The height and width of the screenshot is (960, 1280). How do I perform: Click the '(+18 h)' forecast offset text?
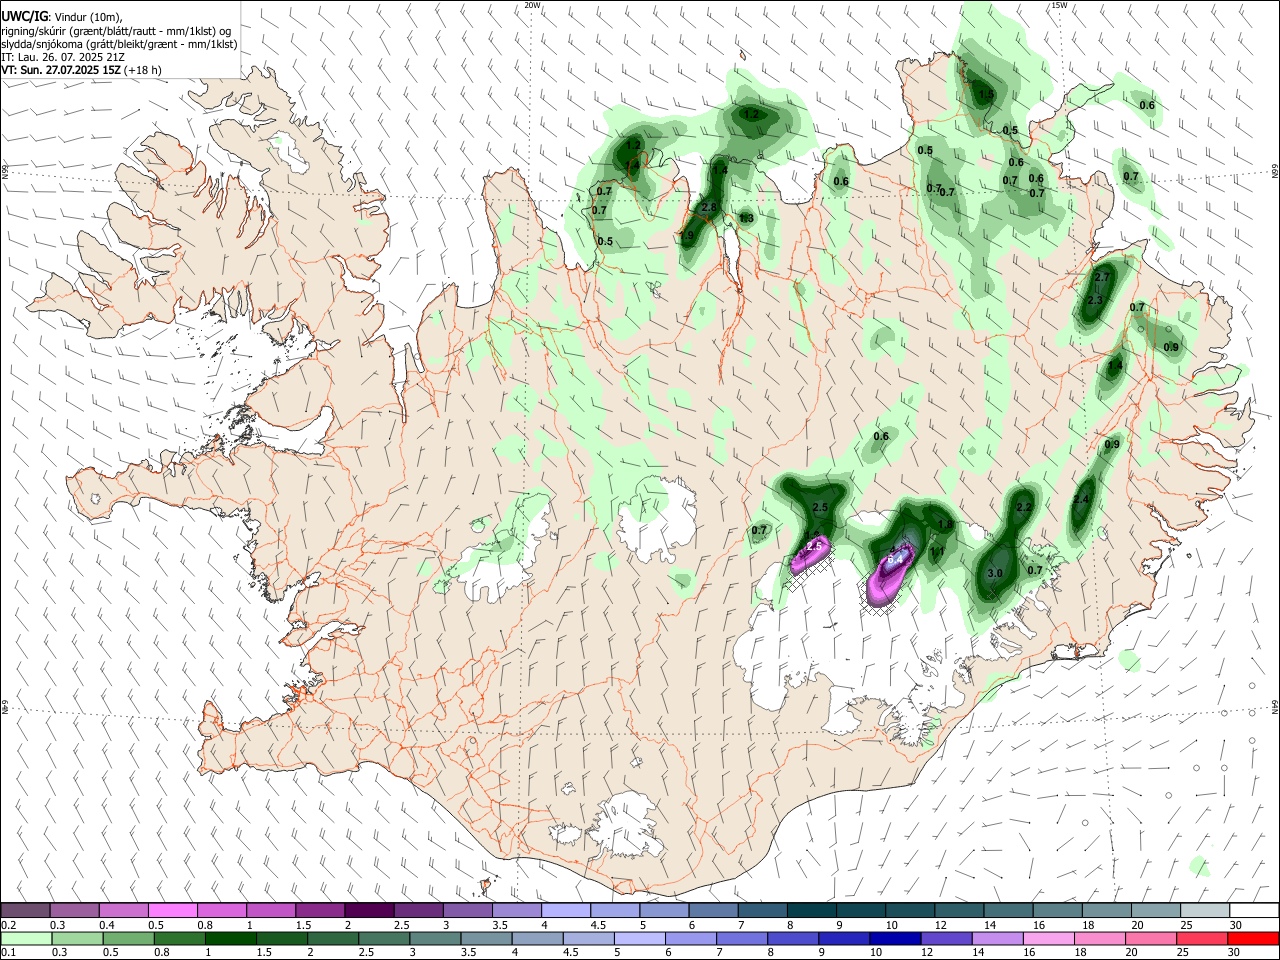coord(143,70)
